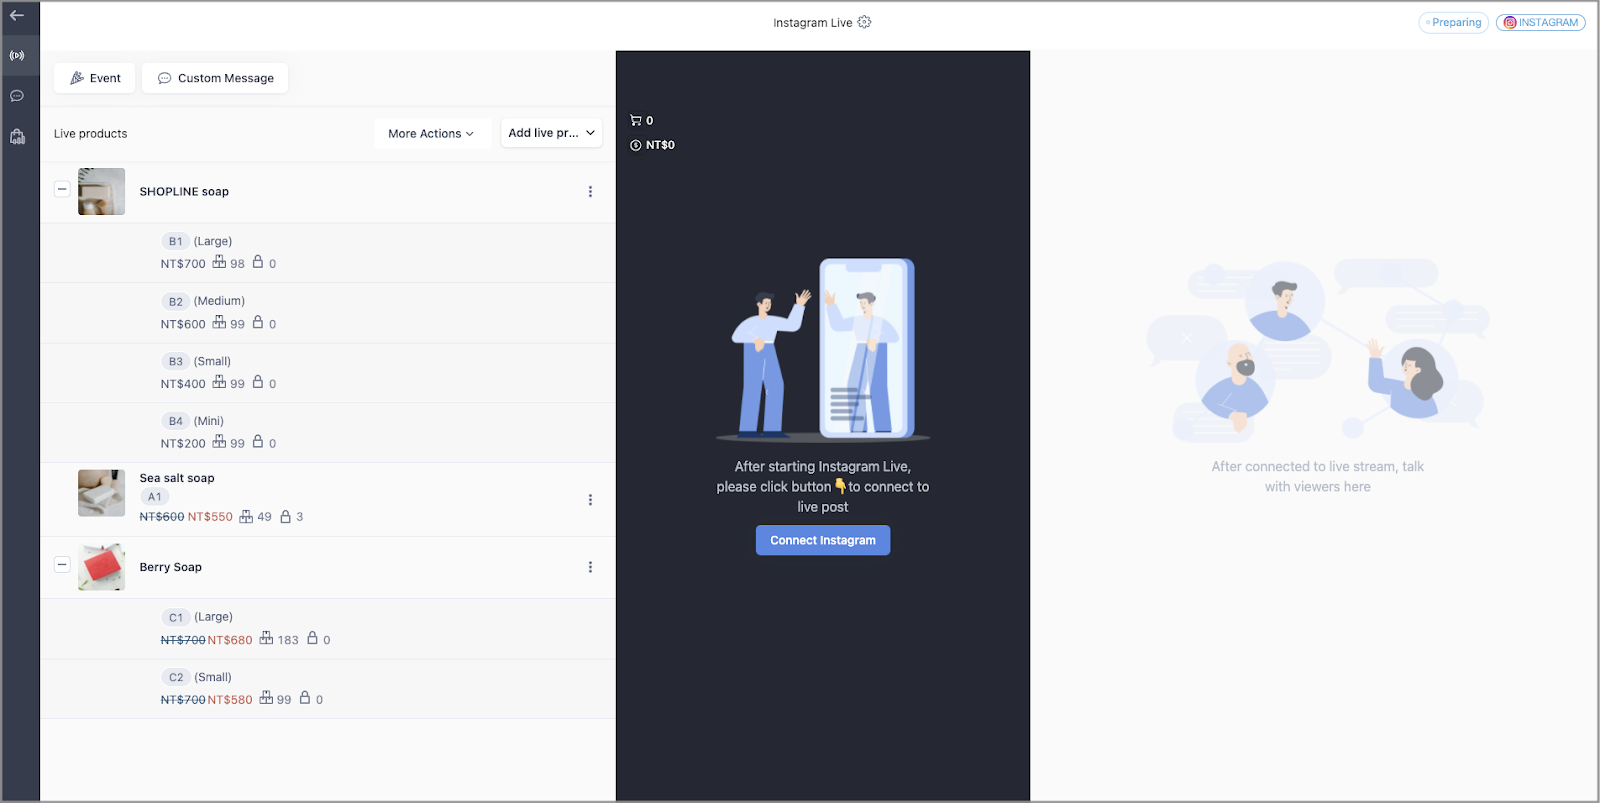Open the Event button

(95, 78)
